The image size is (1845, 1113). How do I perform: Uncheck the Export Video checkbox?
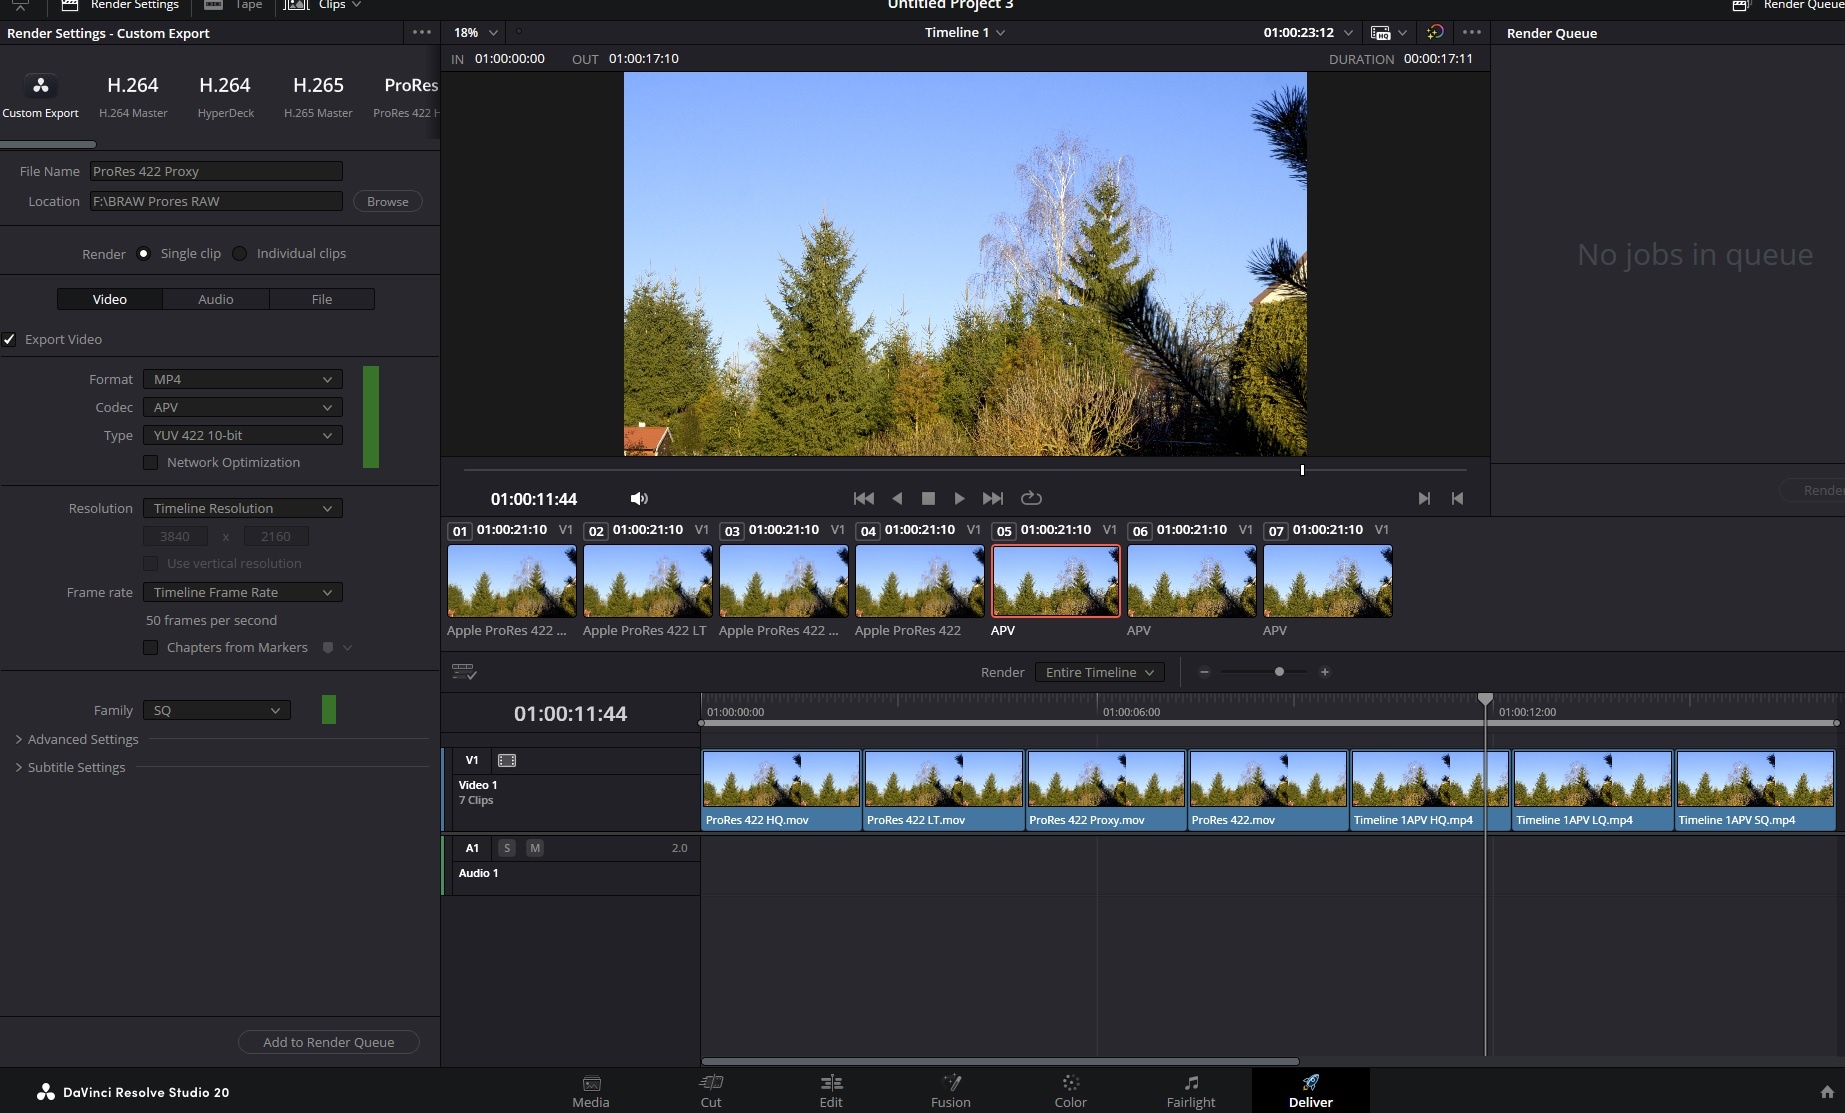pyautogui.click(x=9, y=340)
